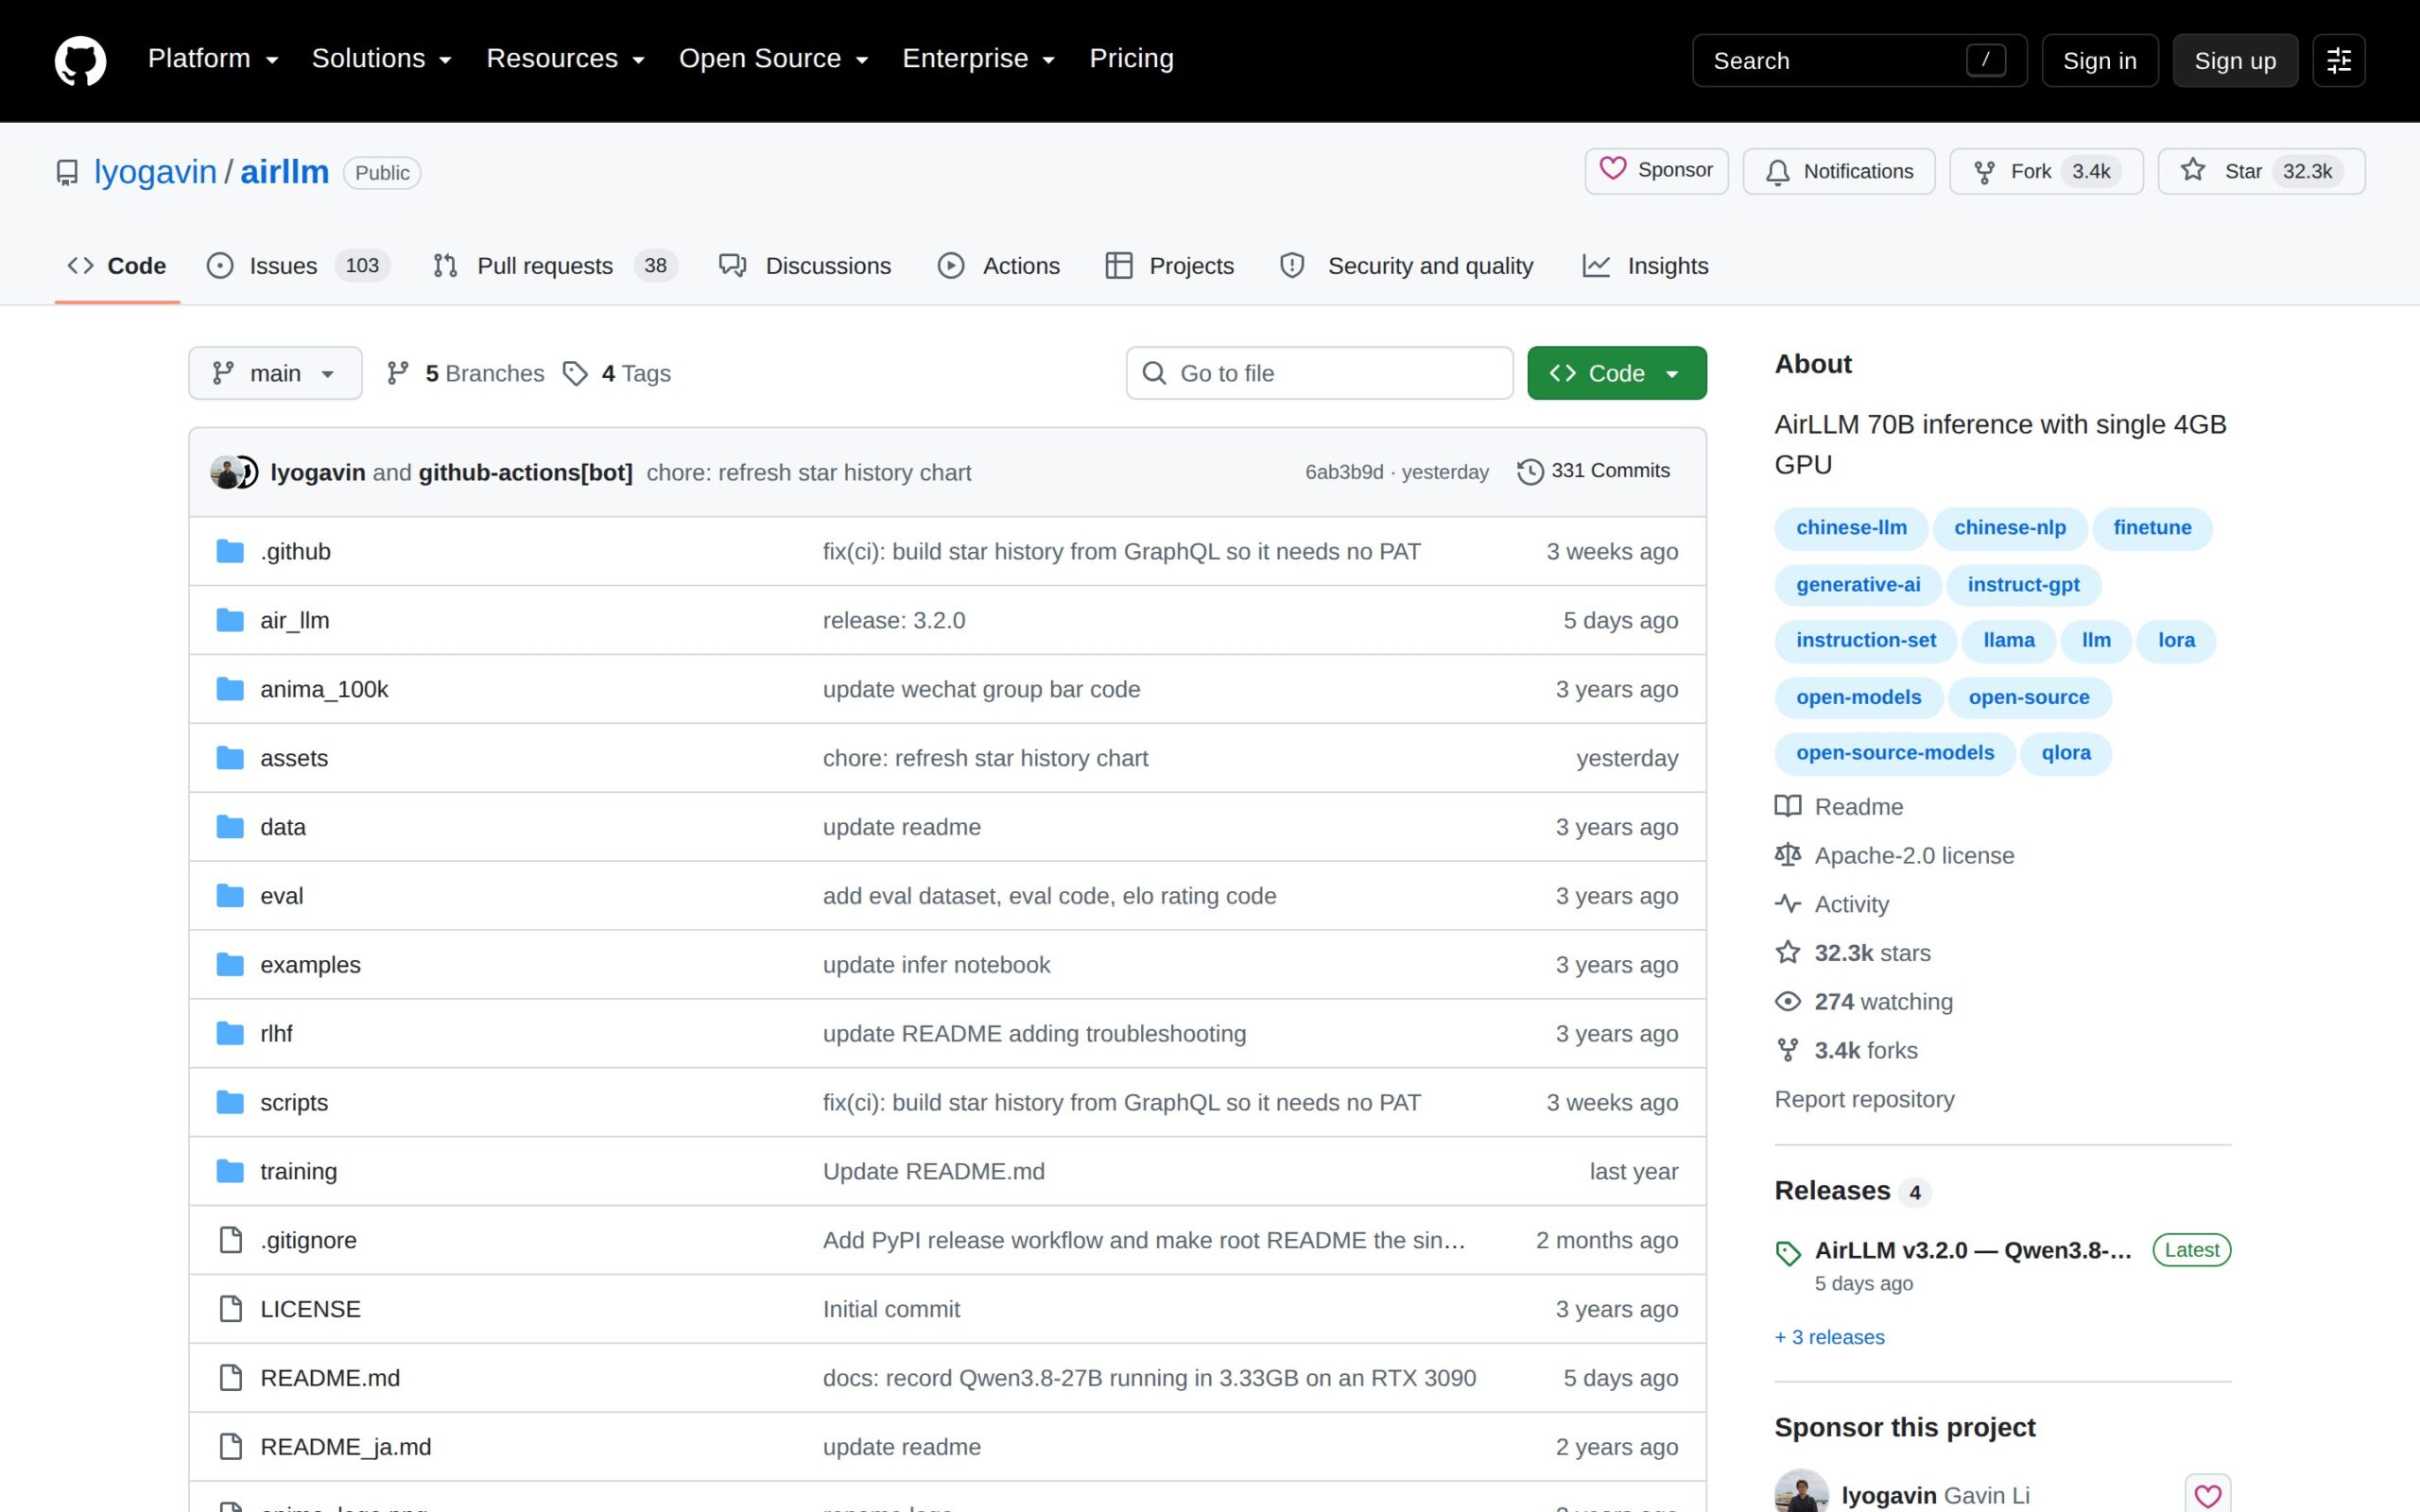This screenshot has width=2420, height=1512.
Task: Open the appearance settings icon button
Action: point(2338,60)
